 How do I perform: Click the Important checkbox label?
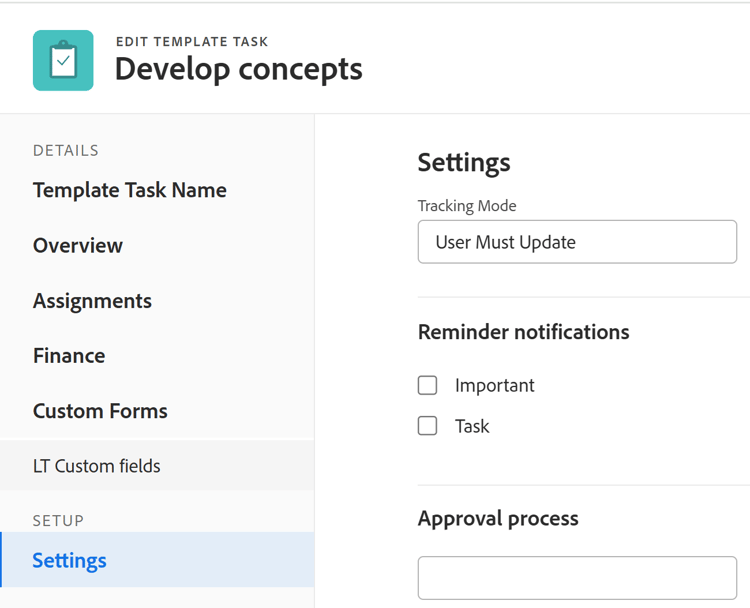point(494,385)
